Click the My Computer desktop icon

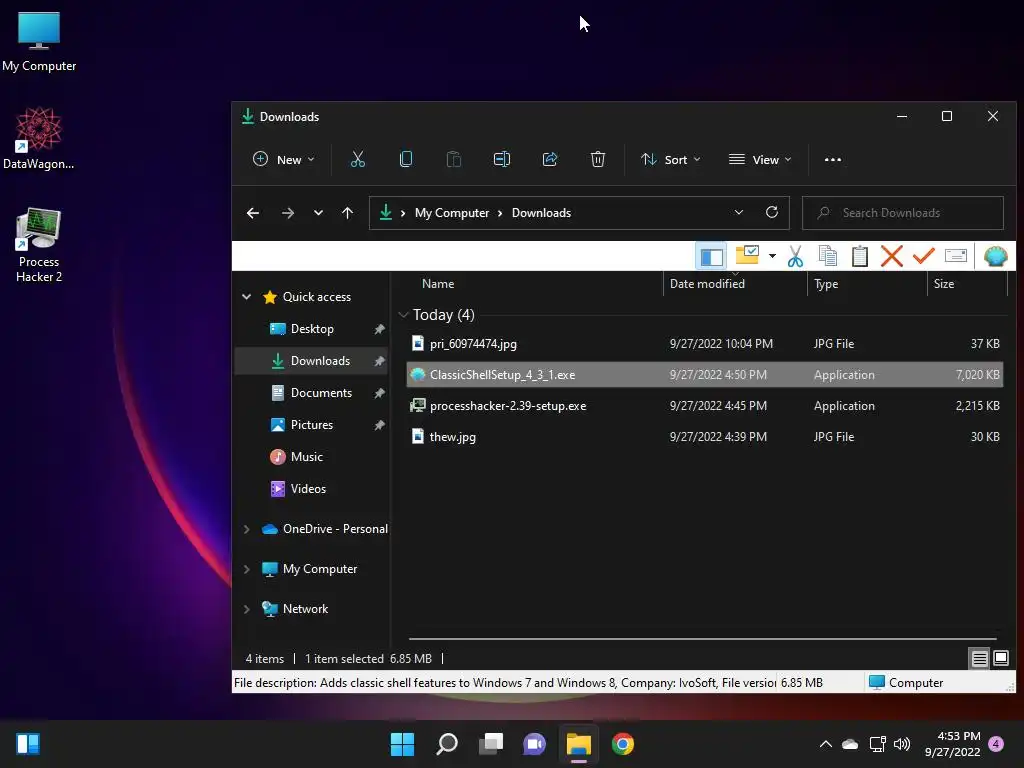pyautogui.click(x=39, y=42)
